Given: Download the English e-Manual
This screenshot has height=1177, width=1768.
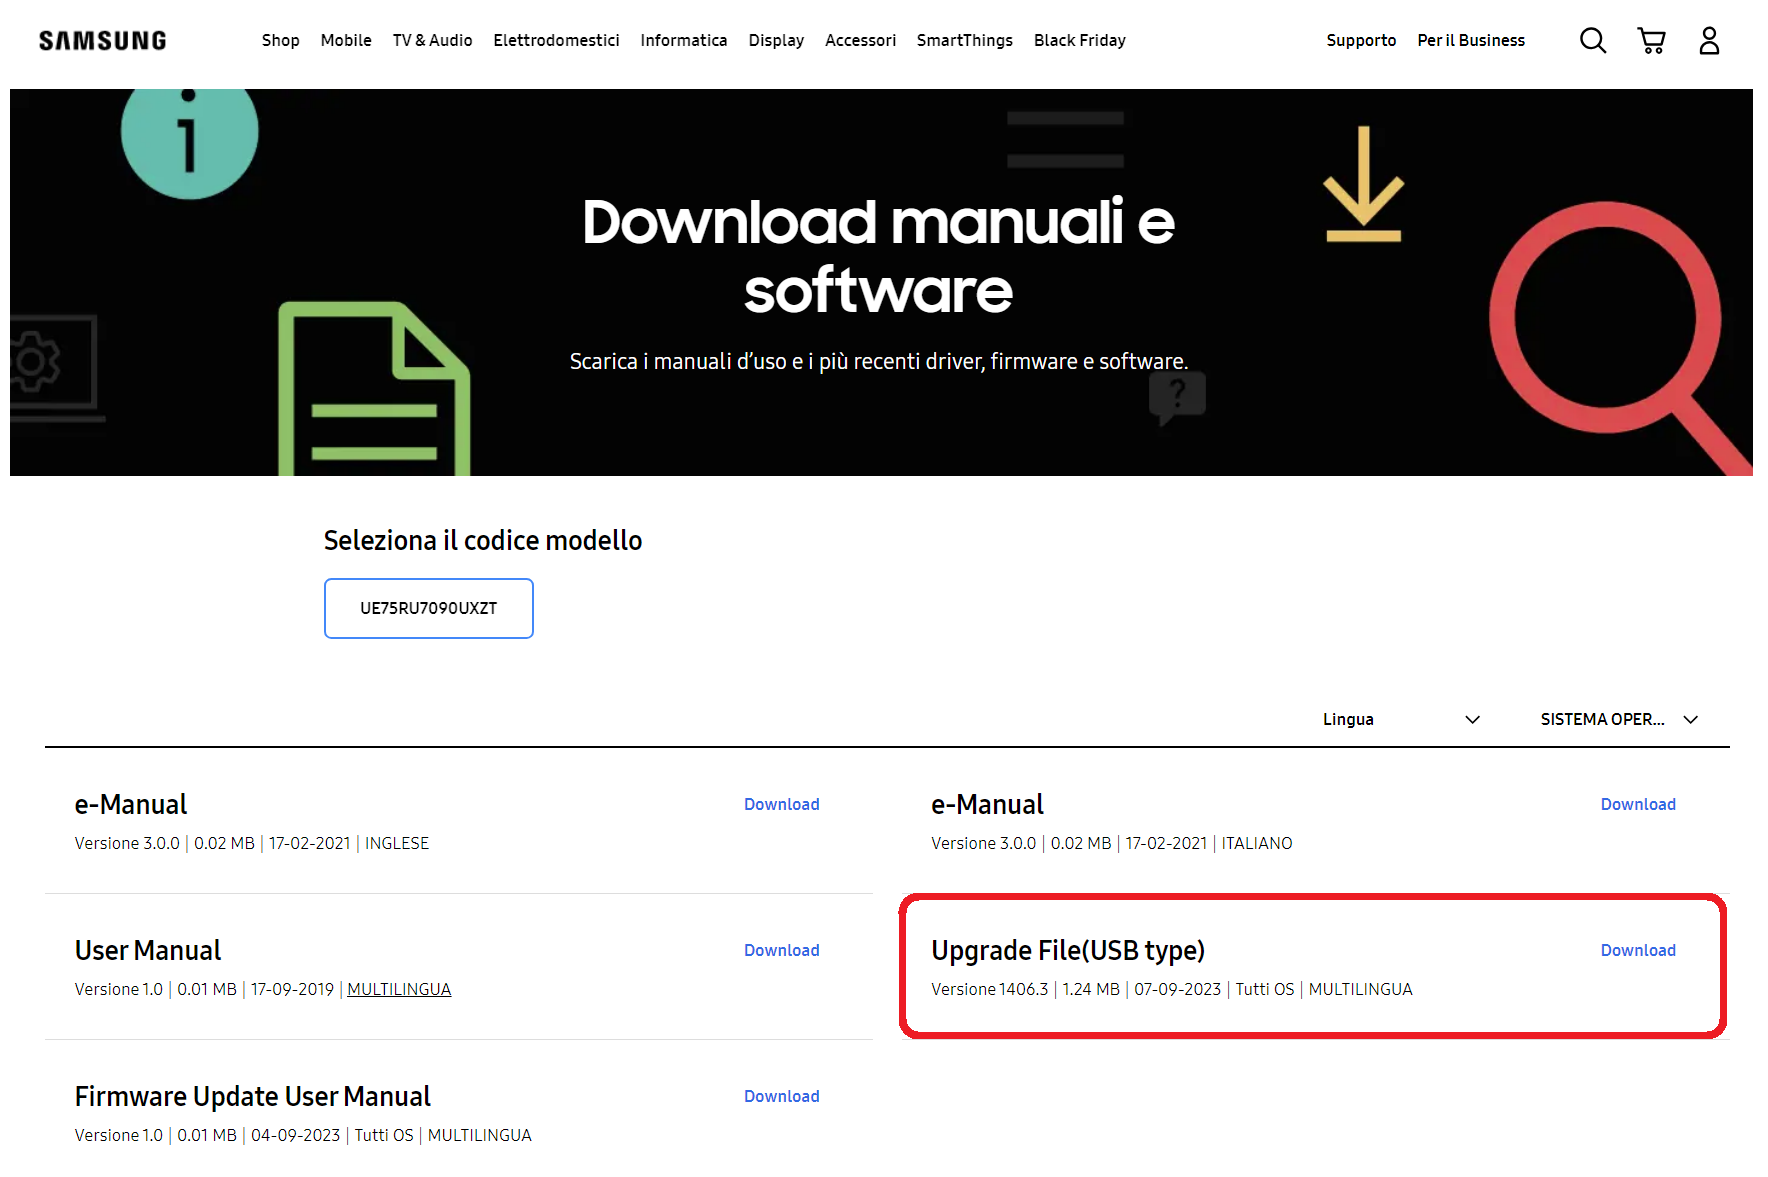Looking at the screenshot, I should click(x=782, y=804).
